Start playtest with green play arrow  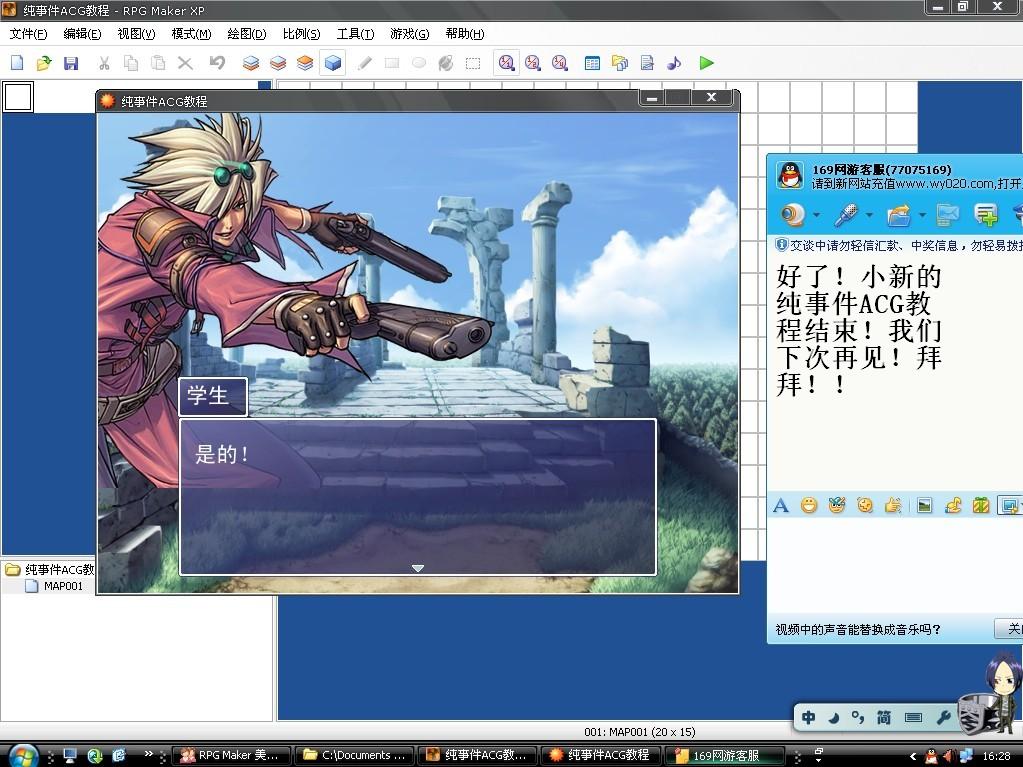pyautogui.click(x=706, y=63)
